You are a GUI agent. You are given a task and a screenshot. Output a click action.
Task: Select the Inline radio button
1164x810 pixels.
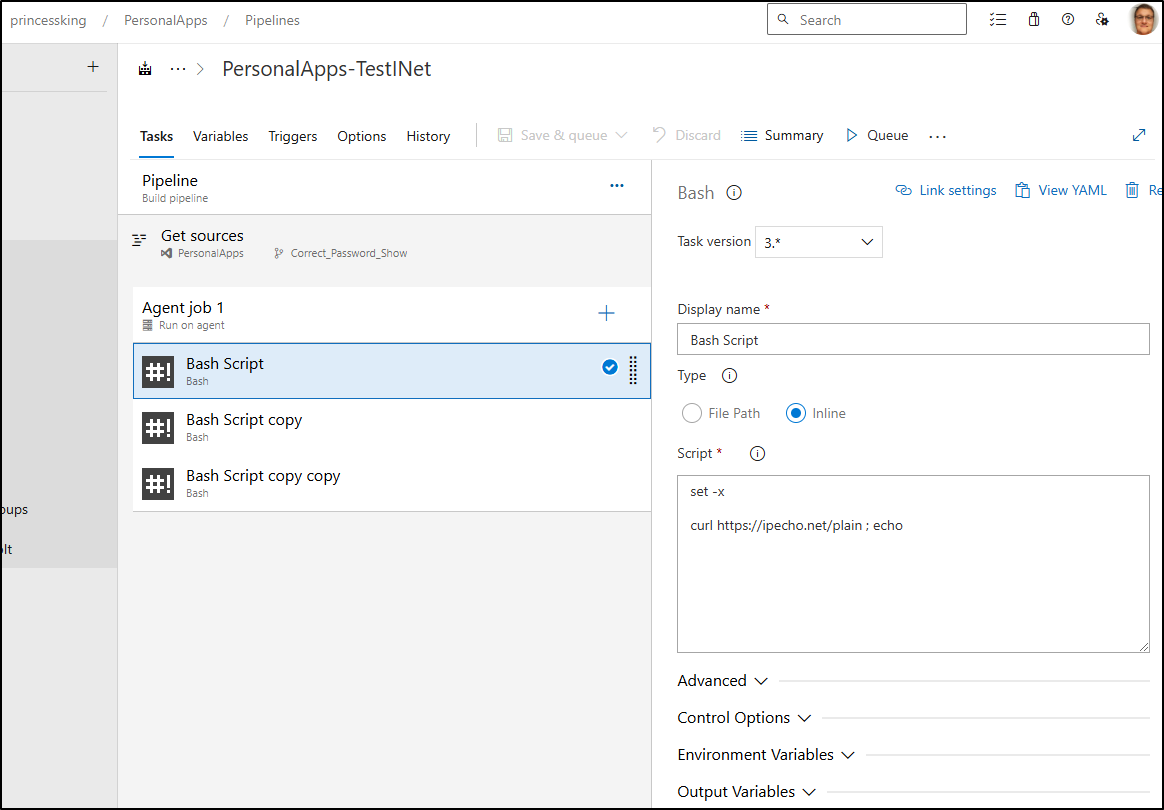(796, 414)
